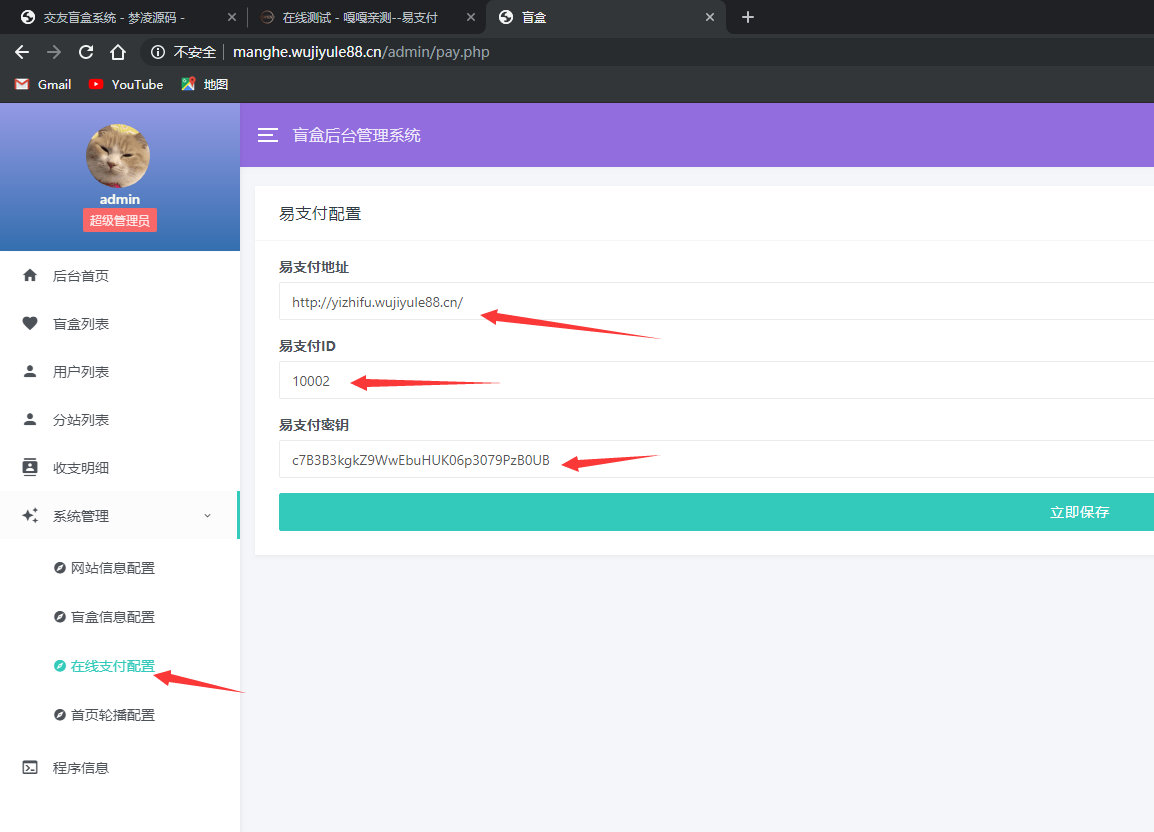Open the YouTube bookmark
Image resolution: width=1154 pixels, height=832 pixels.
coord(126,85)
